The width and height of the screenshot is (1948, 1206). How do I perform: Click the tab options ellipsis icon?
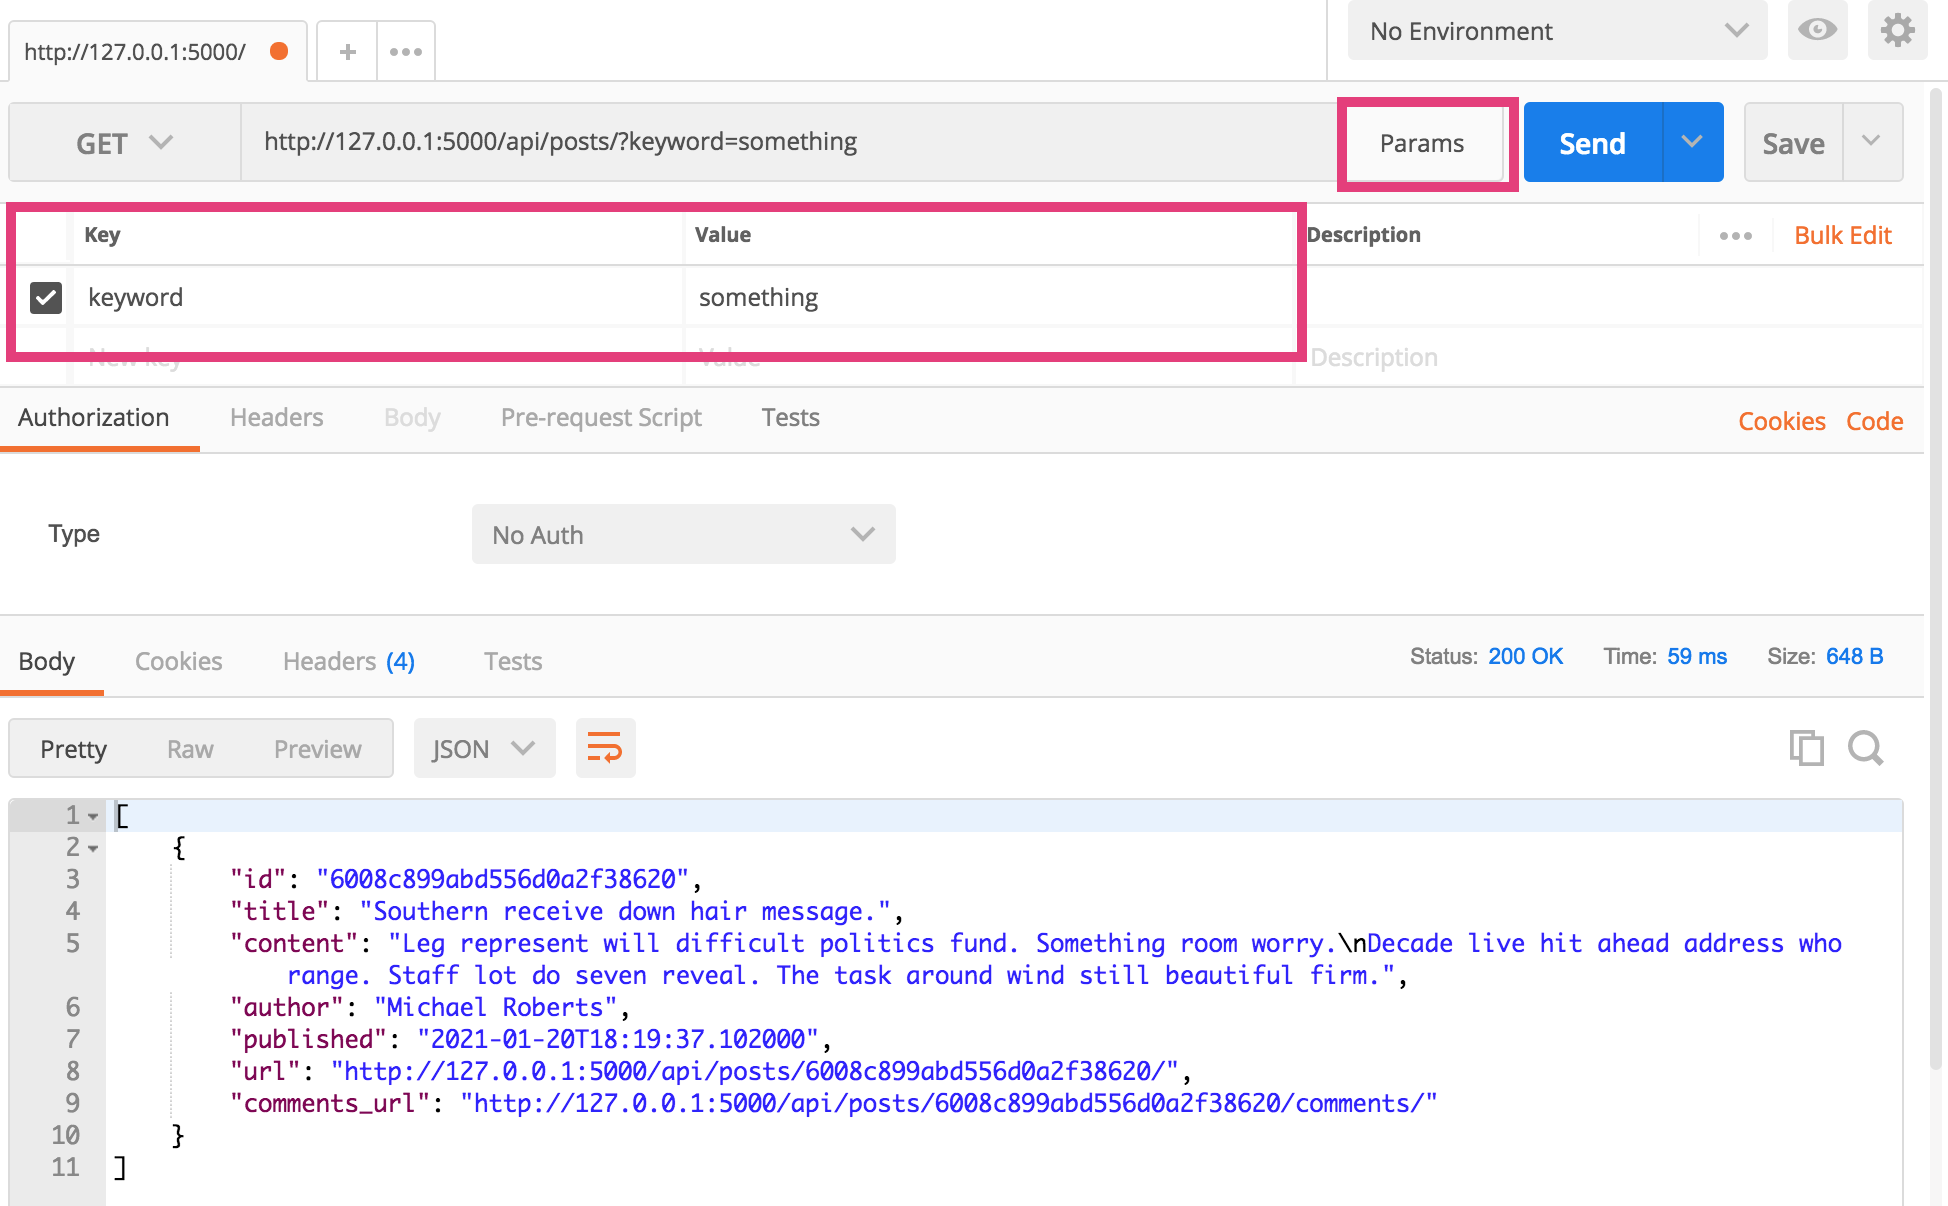[406, 52]
